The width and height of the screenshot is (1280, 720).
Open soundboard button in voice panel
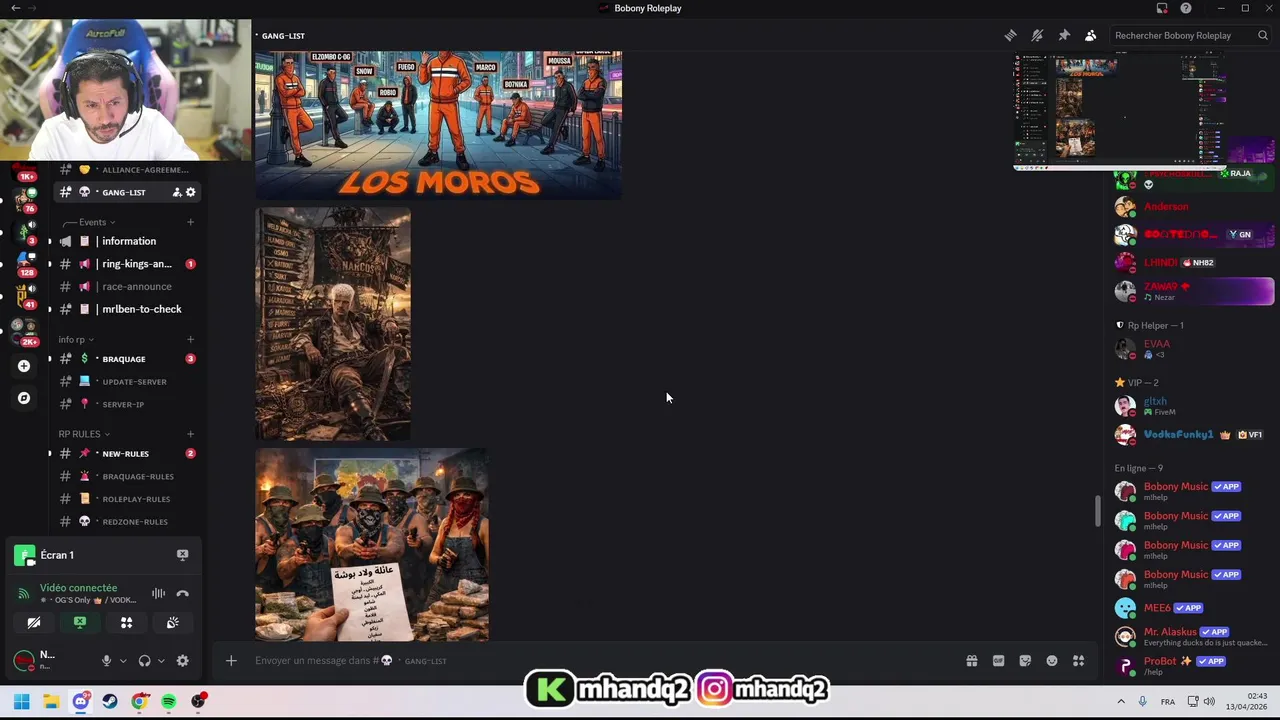pos(172,622)
